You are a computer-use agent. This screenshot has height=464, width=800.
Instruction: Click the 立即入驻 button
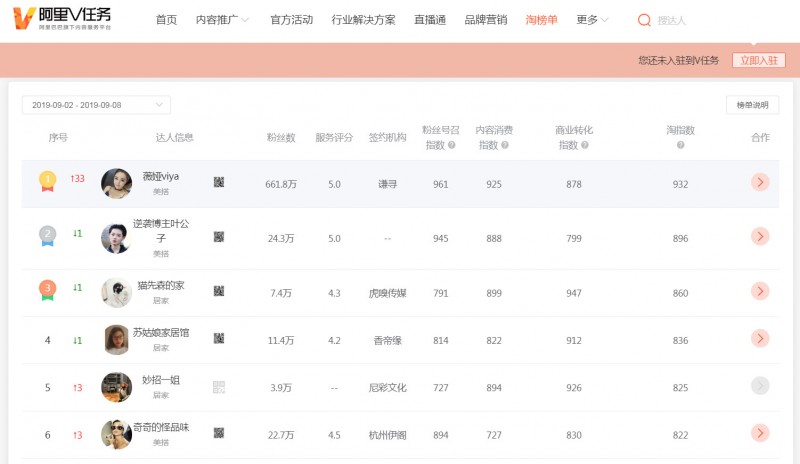[758, 60]
